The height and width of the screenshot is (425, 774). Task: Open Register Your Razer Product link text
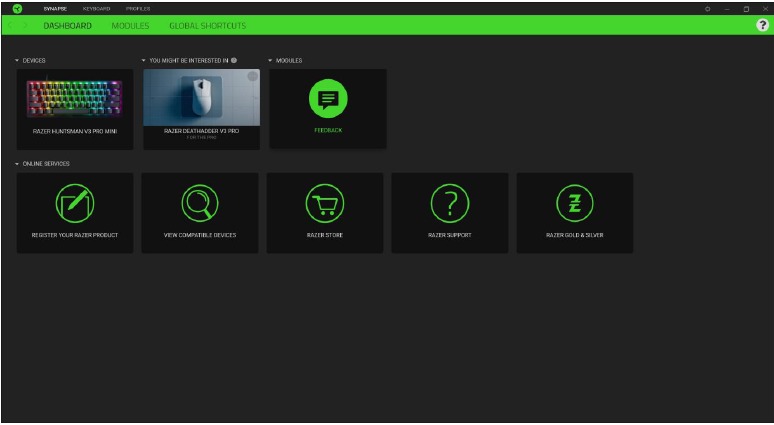click(x=75, y=235)
